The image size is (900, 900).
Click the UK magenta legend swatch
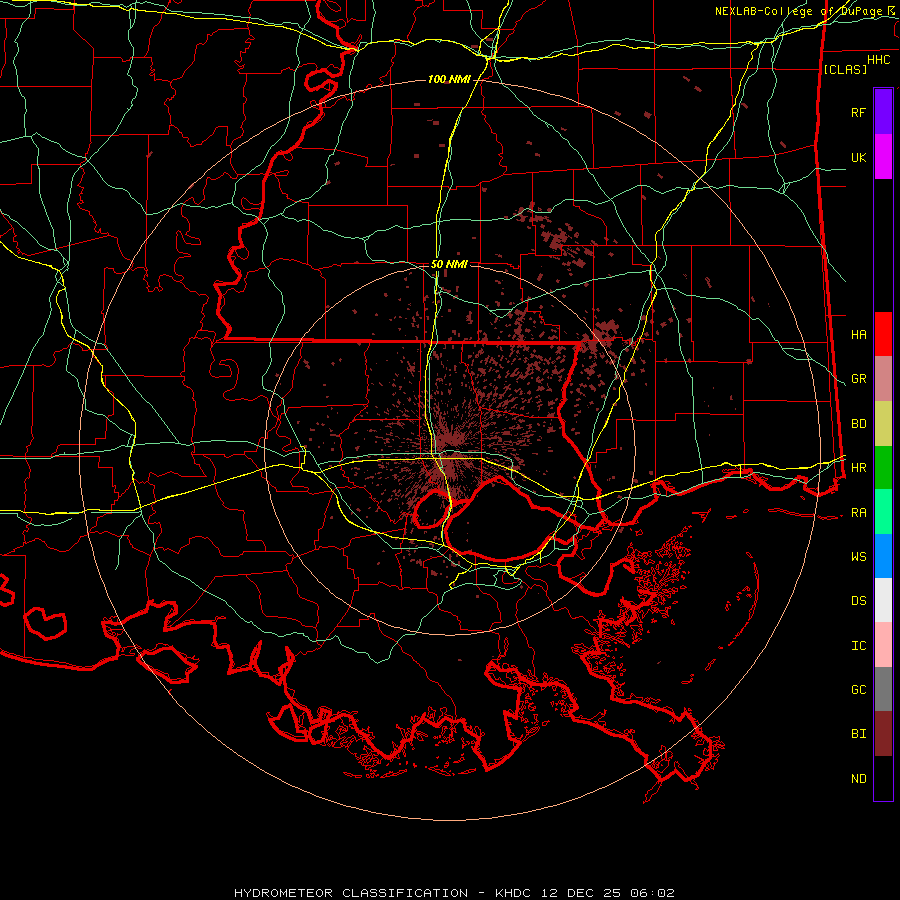coord(883,157)
